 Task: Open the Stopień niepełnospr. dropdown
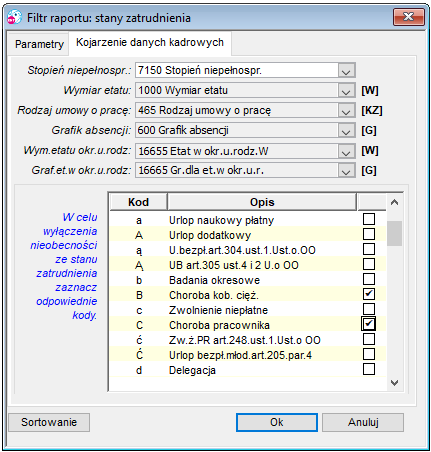tap(346, 71)
